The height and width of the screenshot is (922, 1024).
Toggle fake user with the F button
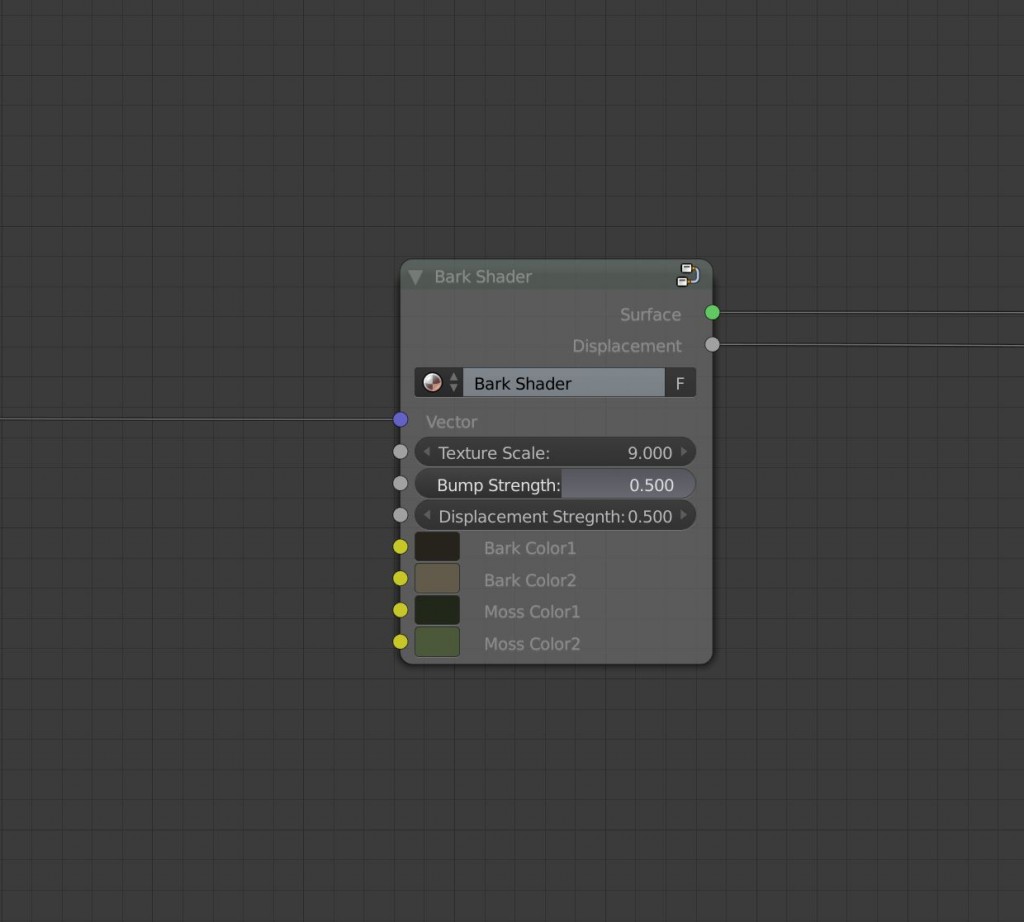(x=680, y=383)
